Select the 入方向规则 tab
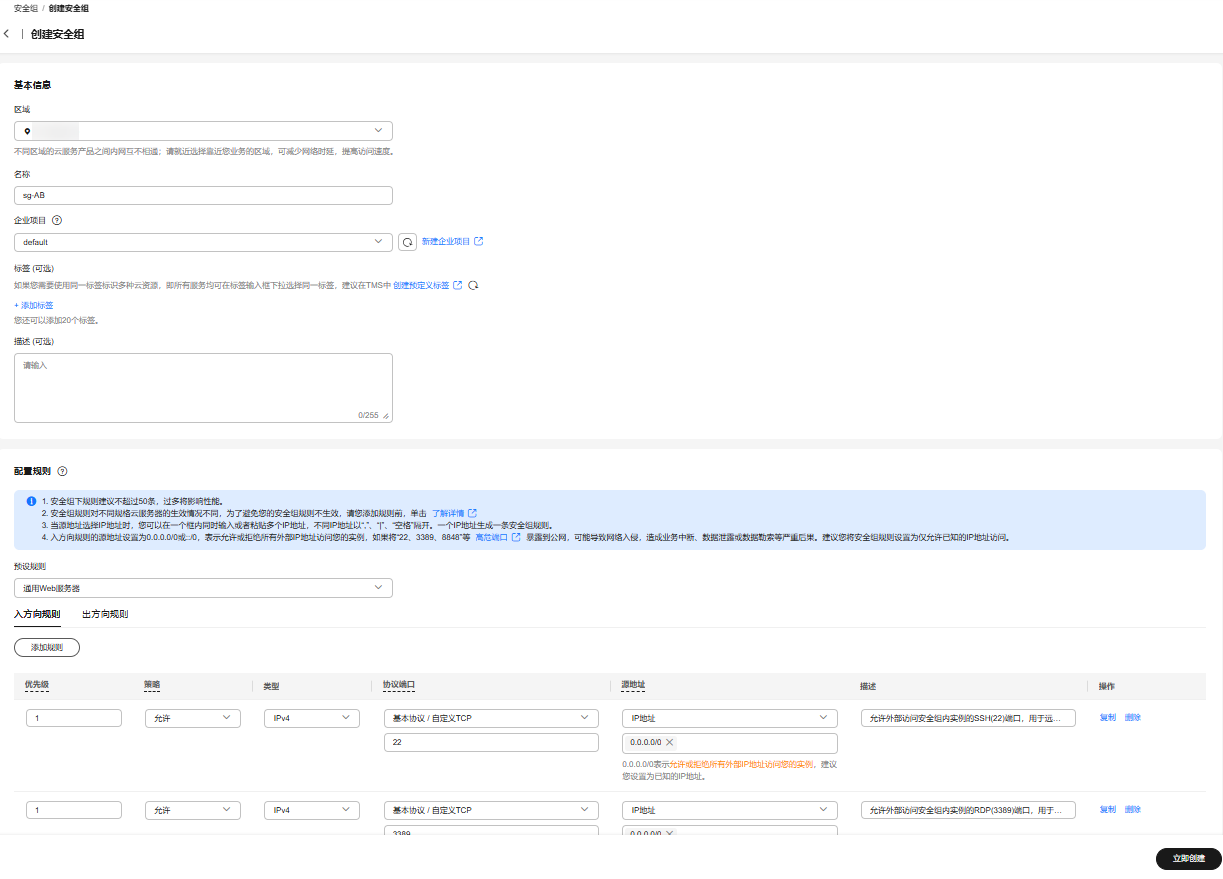 (37, 614)
